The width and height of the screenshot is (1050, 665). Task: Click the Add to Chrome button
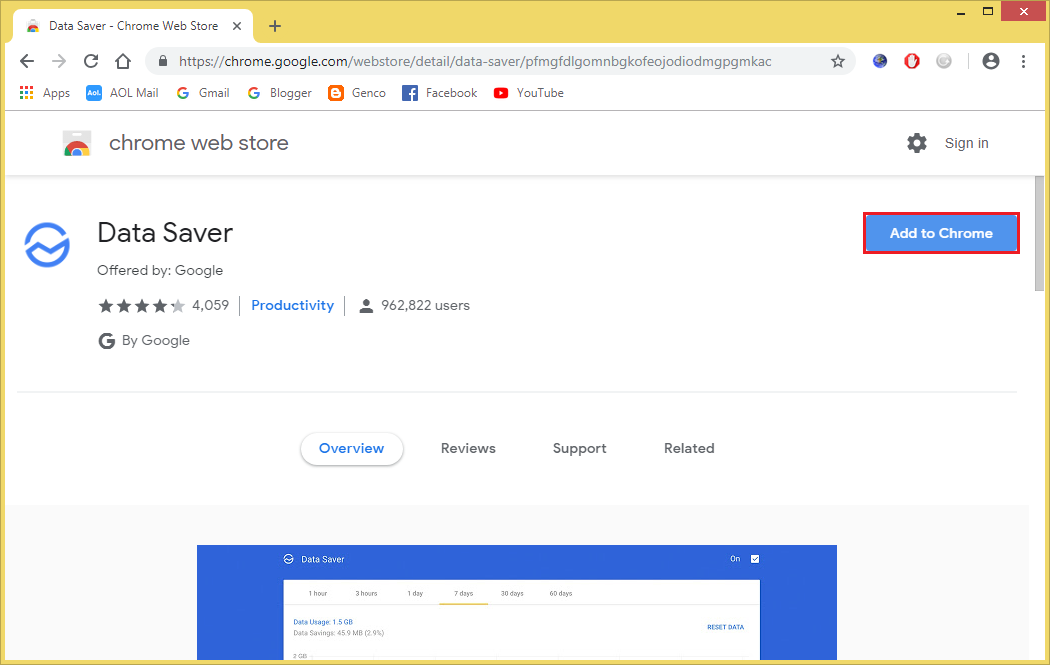pyautogui.click(x=941, y=233)
